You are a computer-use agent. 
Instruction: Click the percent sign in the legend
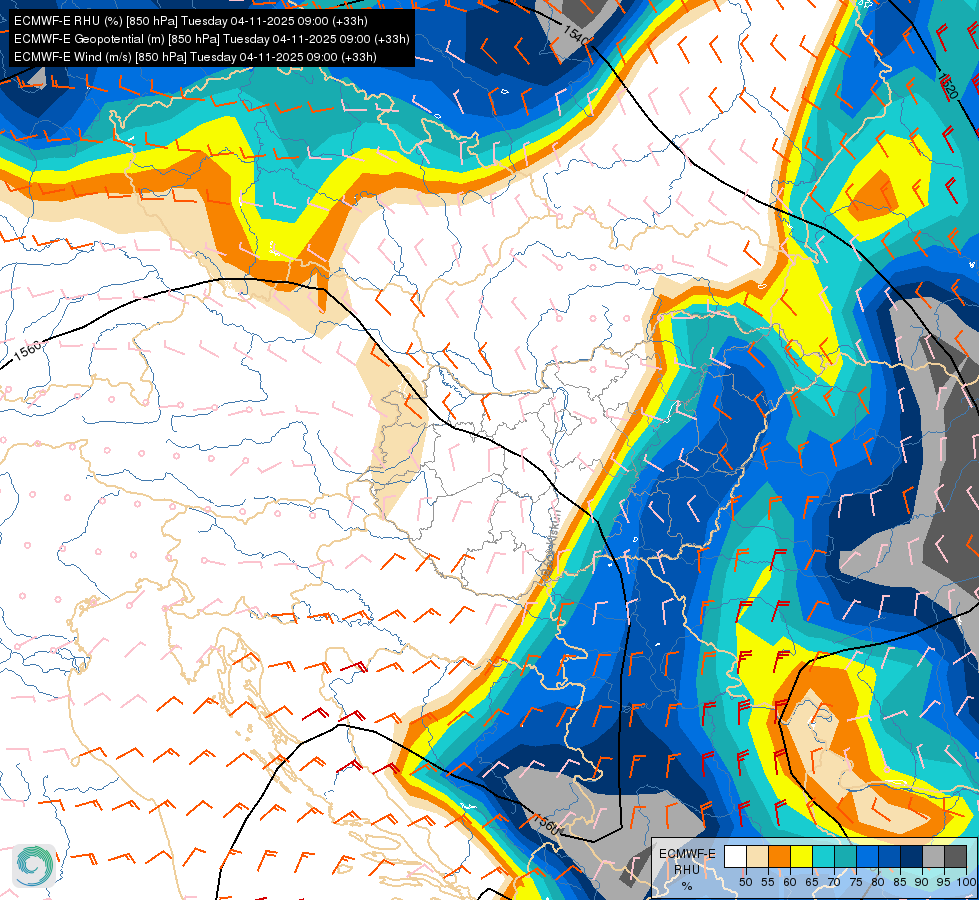click(687, 886)
